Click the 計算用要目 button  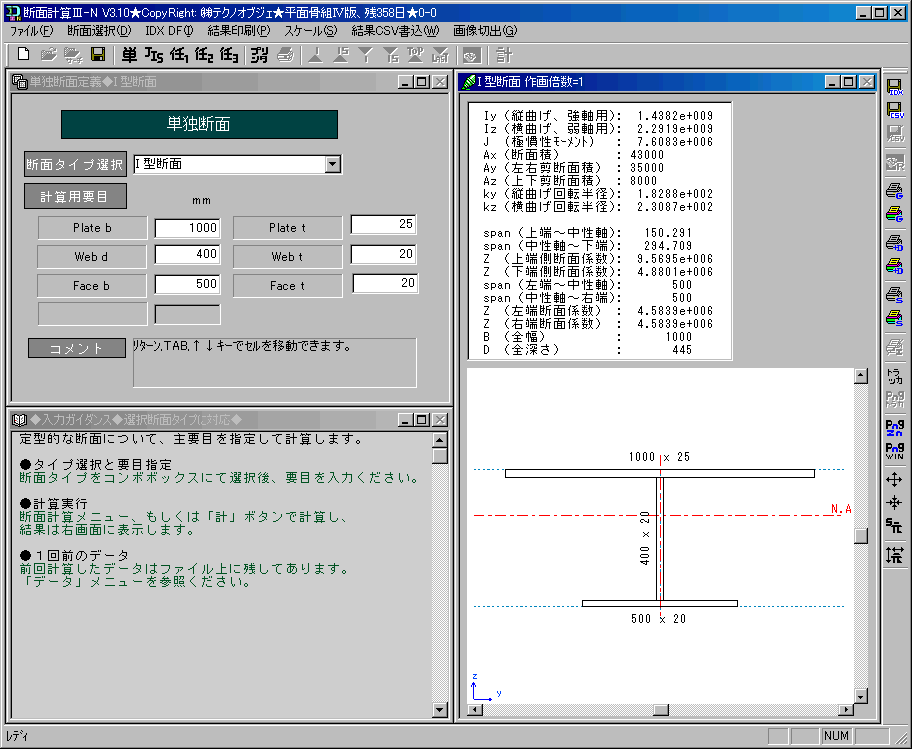(x=75, y=197)
